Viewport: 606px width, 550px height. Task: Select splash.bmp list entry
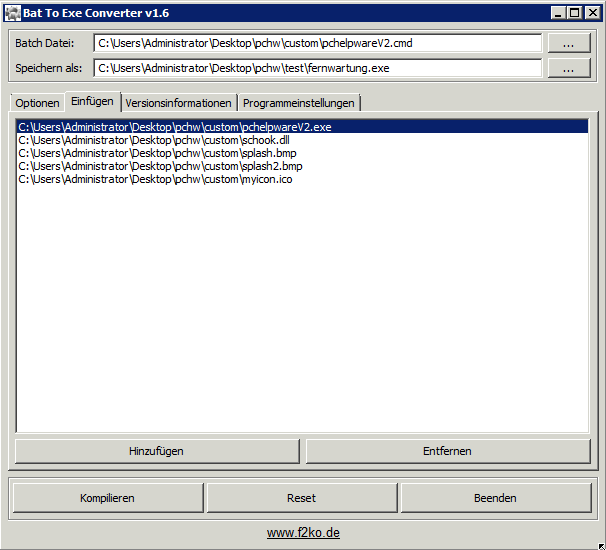157,154
